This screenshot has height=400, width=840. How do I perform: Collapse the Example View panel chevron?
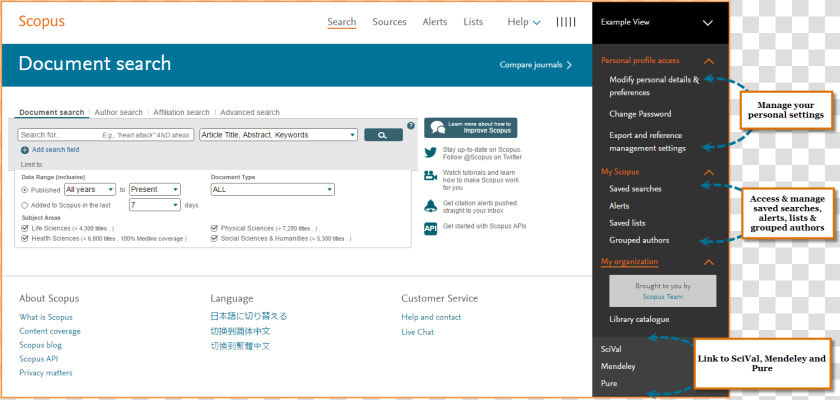pyautogui.click(x=708, y=22)
